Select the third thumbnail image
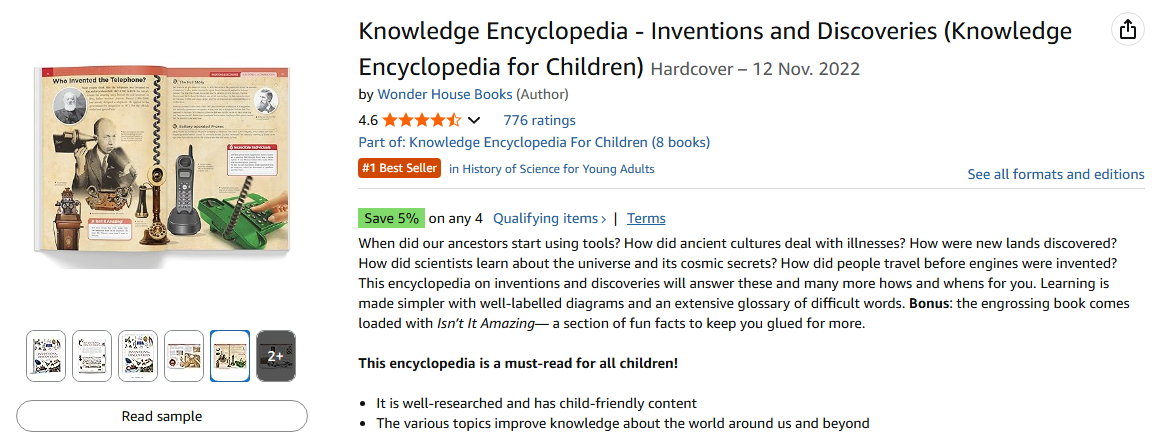Viewport: 1155px width, 436px height. click(138, 355)
